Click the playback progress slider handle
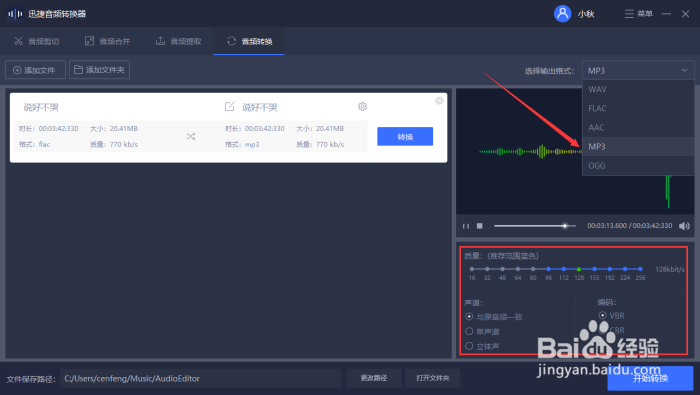This screenshot has width=700, height=395. [x=565, y=226]
